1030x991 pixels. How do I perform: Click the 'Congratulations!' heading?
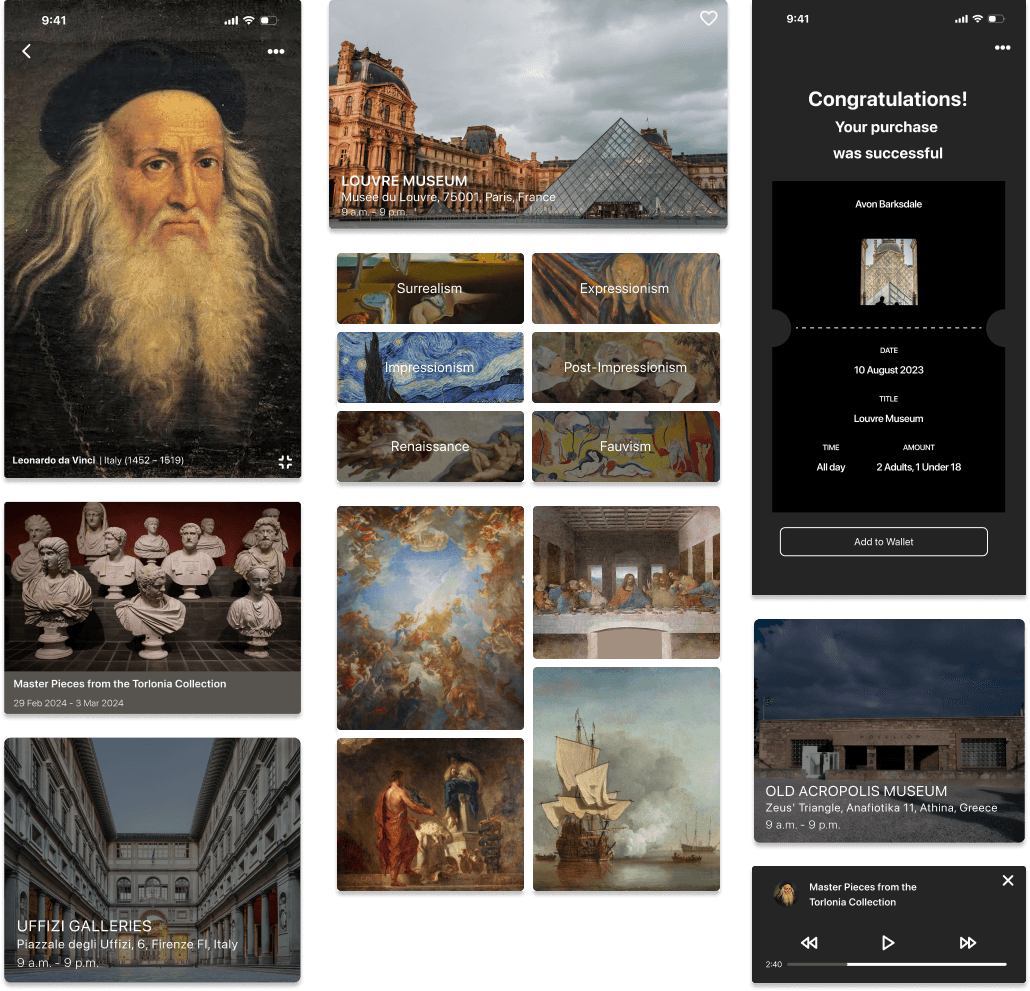pos(887,99)
